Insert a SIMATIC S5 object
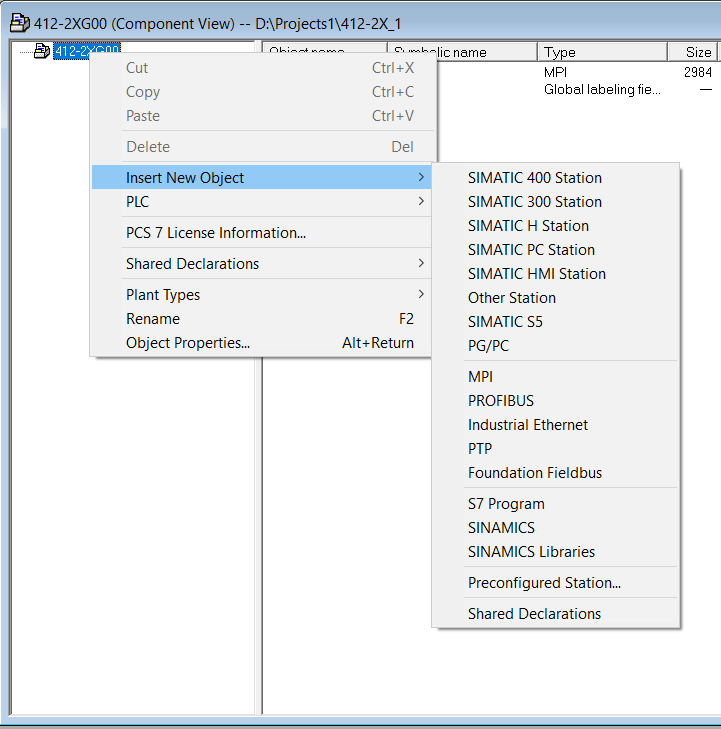 click(556, 322)
